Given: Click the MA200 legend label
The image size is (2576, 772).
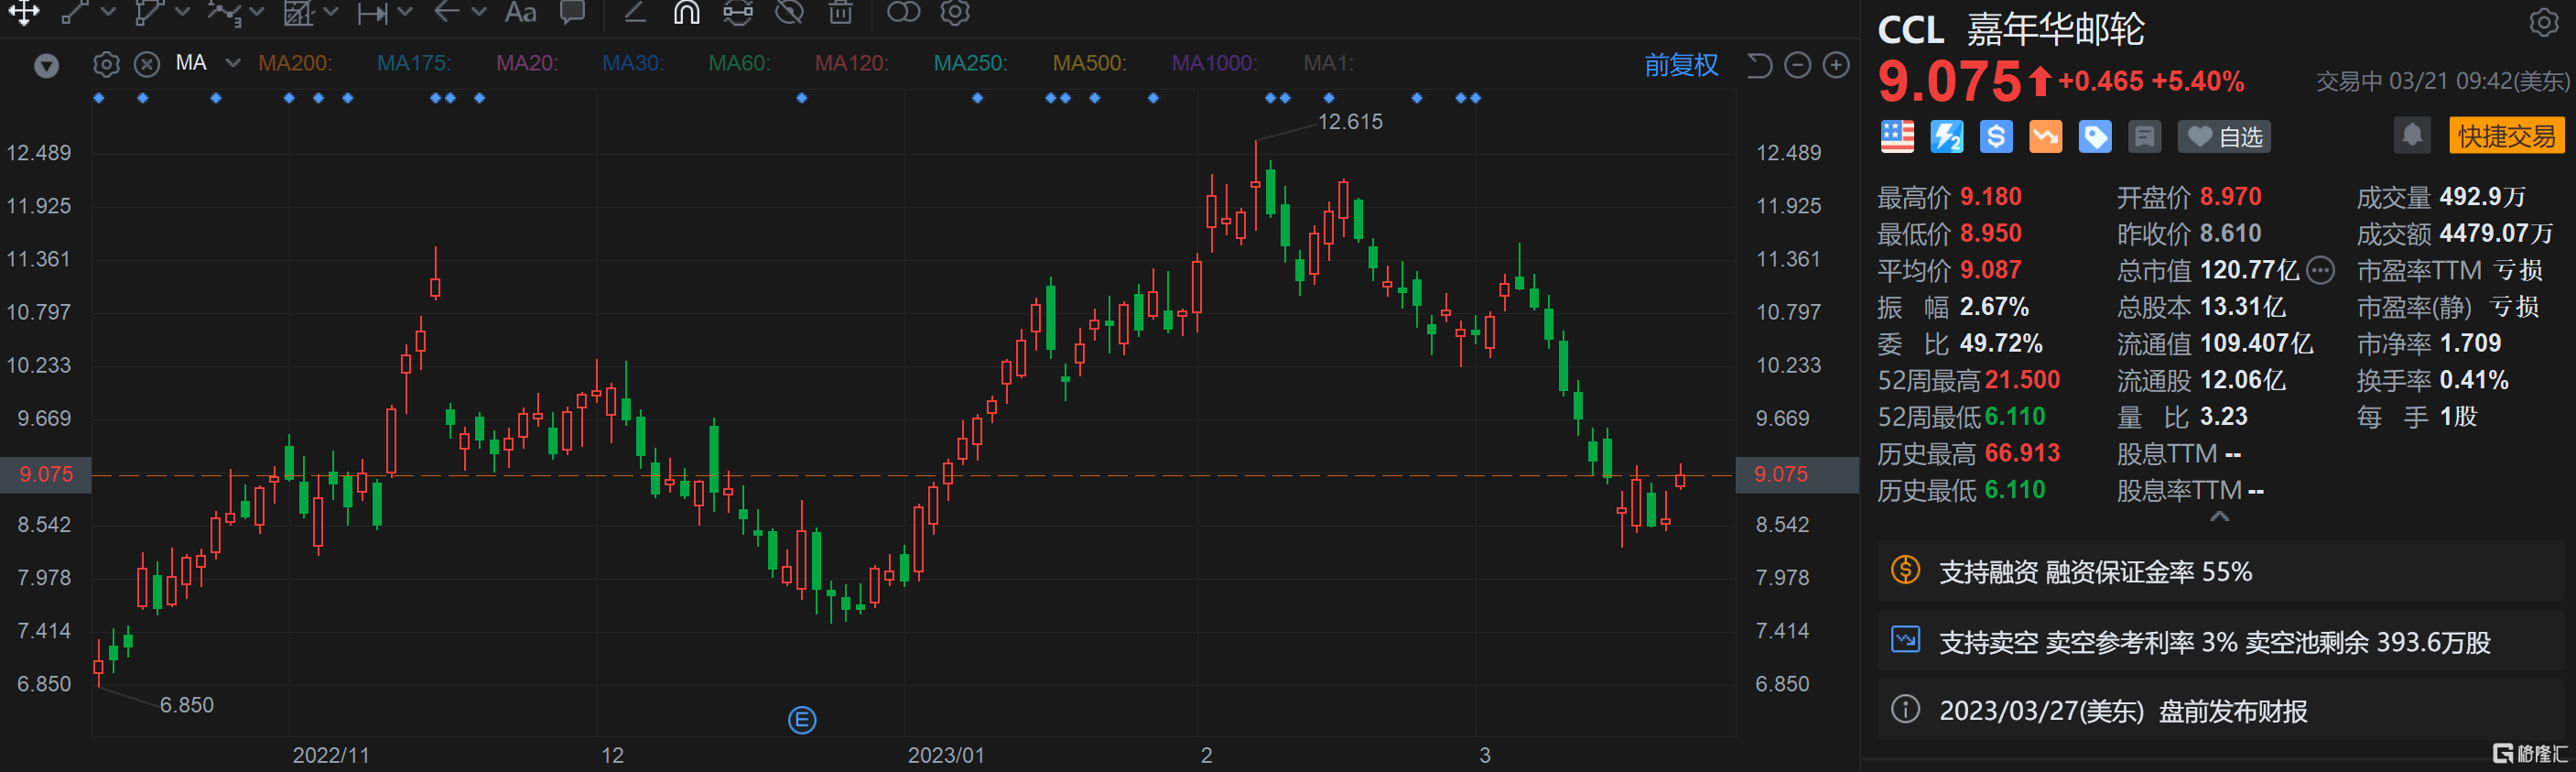Looking at the screenshot, I should (295, 63).
